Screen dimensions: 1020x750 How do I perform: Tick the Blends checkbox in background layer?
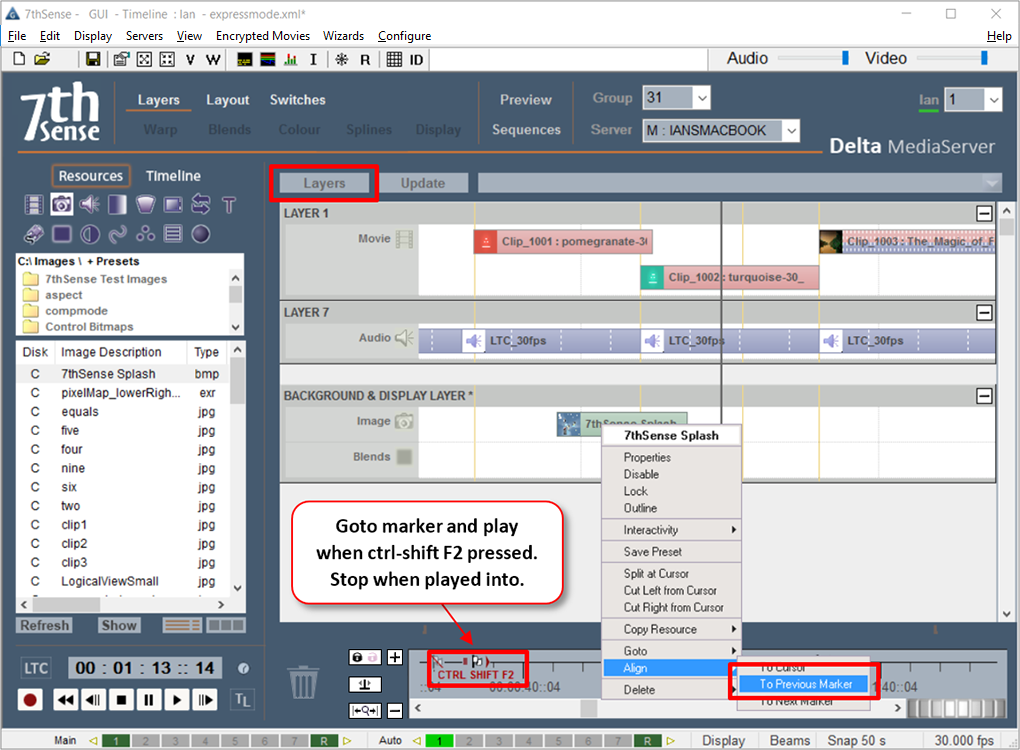pos(405,457)
